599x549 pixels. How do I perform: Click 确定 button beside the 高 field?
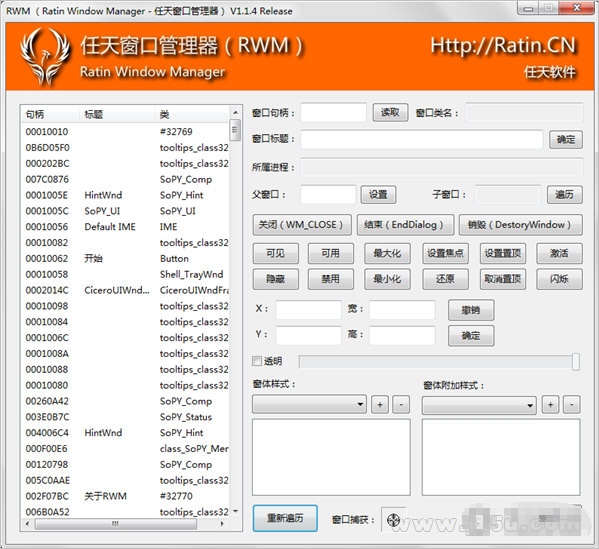[471, 335]
